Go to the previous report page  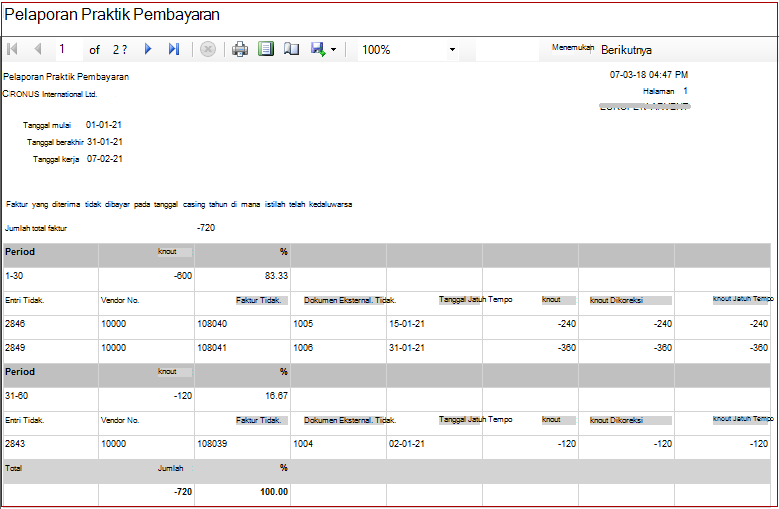click(38, 49)
